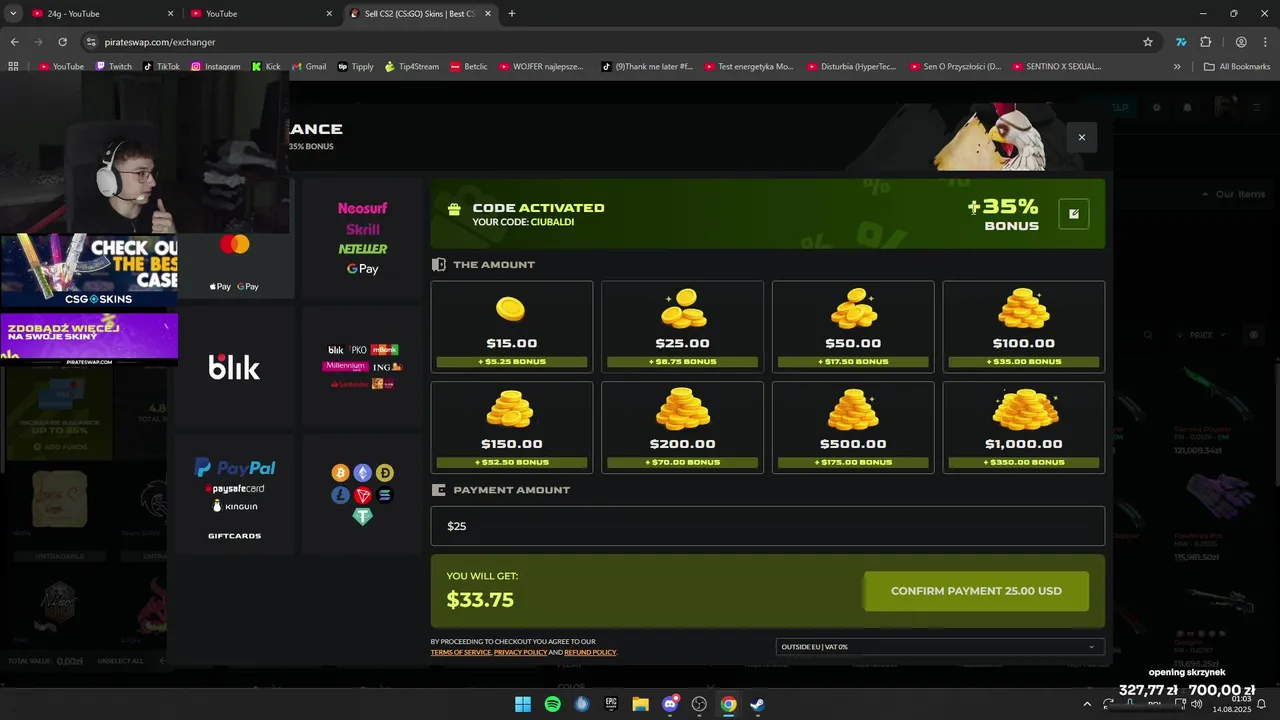The height and width of the screenshot is (720, 1280).
Task: Select the $15.00 amount card
Action: coord(511,327)
